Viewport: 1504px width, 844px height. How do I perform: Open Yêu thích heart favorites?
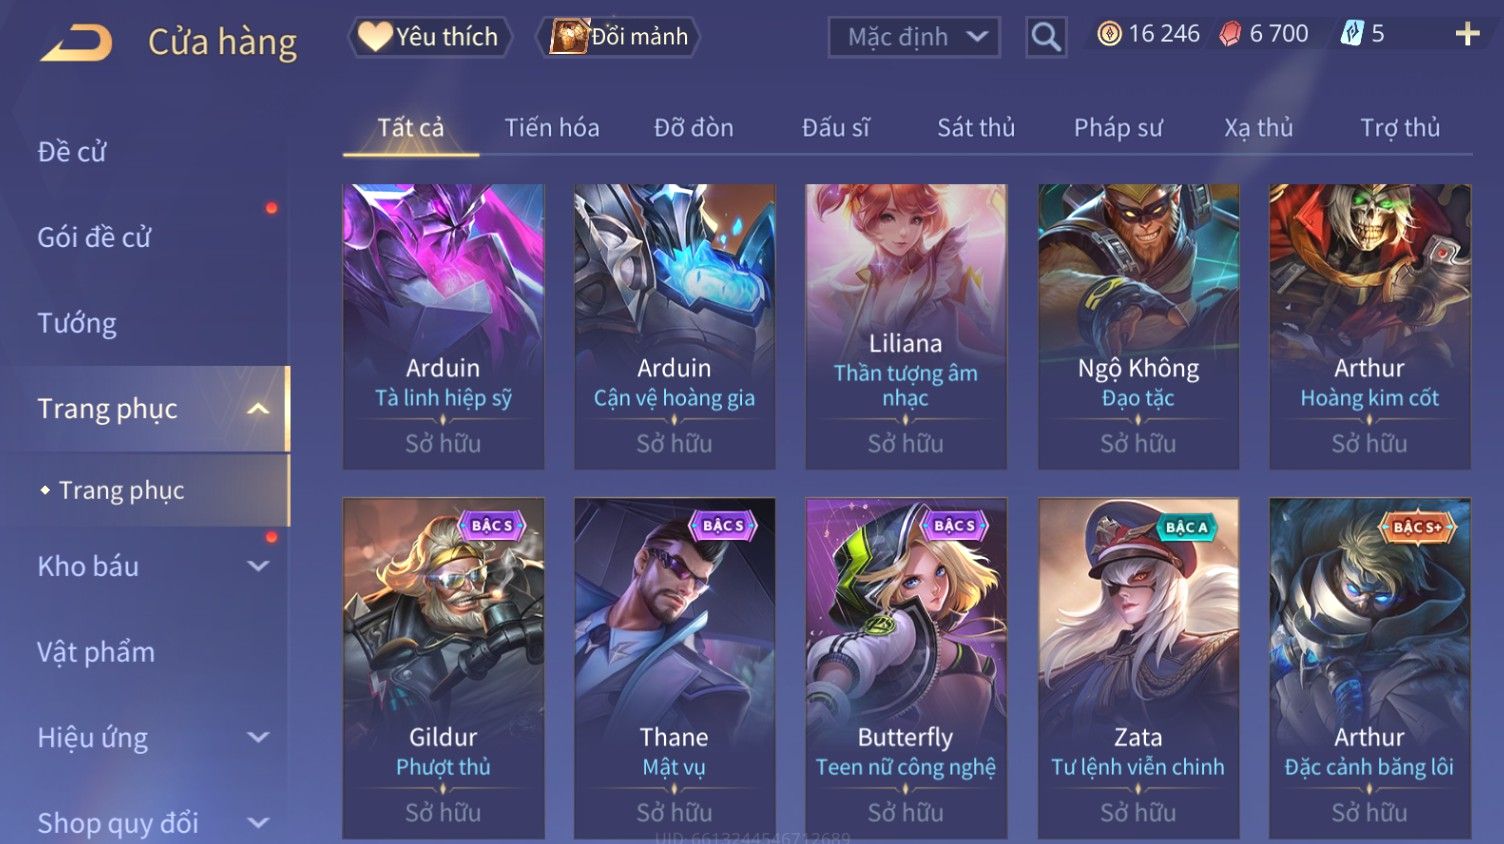point(429,37)
